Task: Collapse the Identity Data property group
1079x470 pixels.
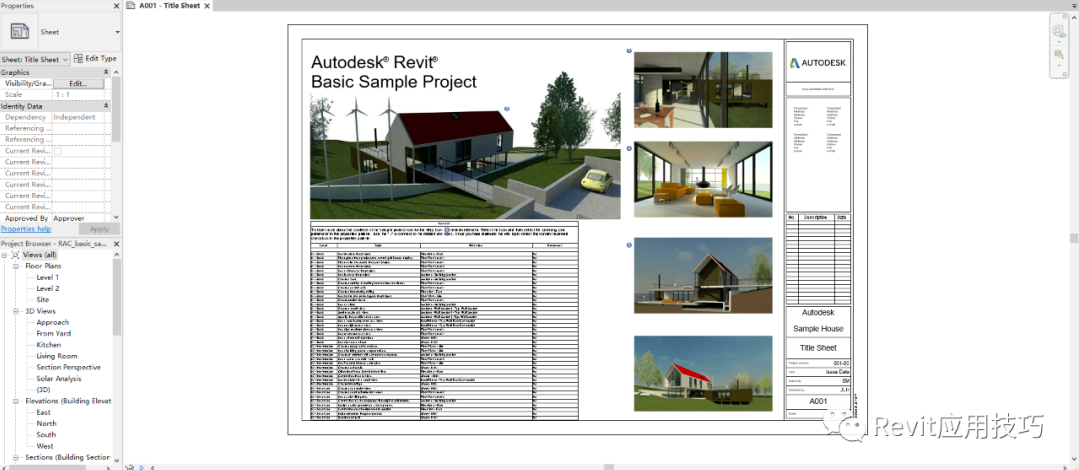Action: coord(106,106)
